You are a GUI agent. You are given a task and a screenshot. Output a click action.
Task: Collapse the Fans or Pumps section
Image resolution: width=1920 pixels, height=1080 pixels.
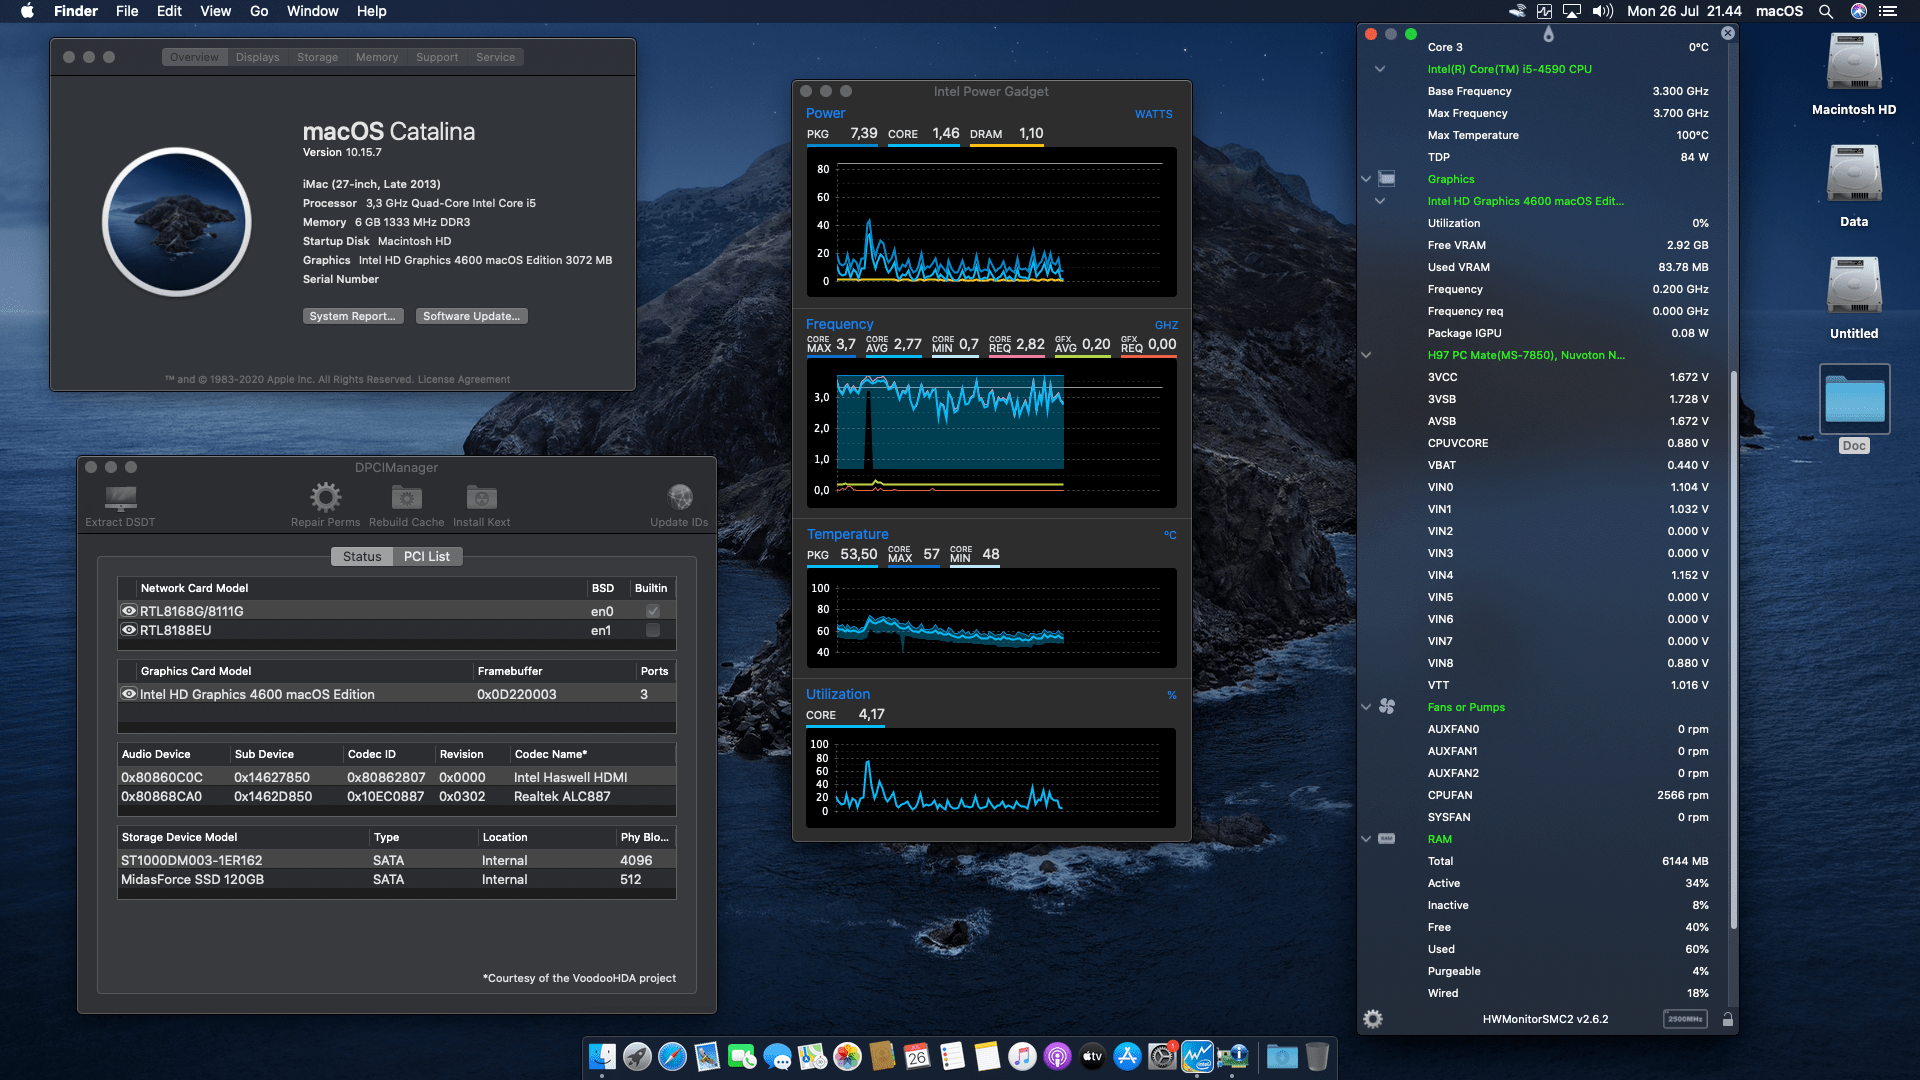[1366, 707]
